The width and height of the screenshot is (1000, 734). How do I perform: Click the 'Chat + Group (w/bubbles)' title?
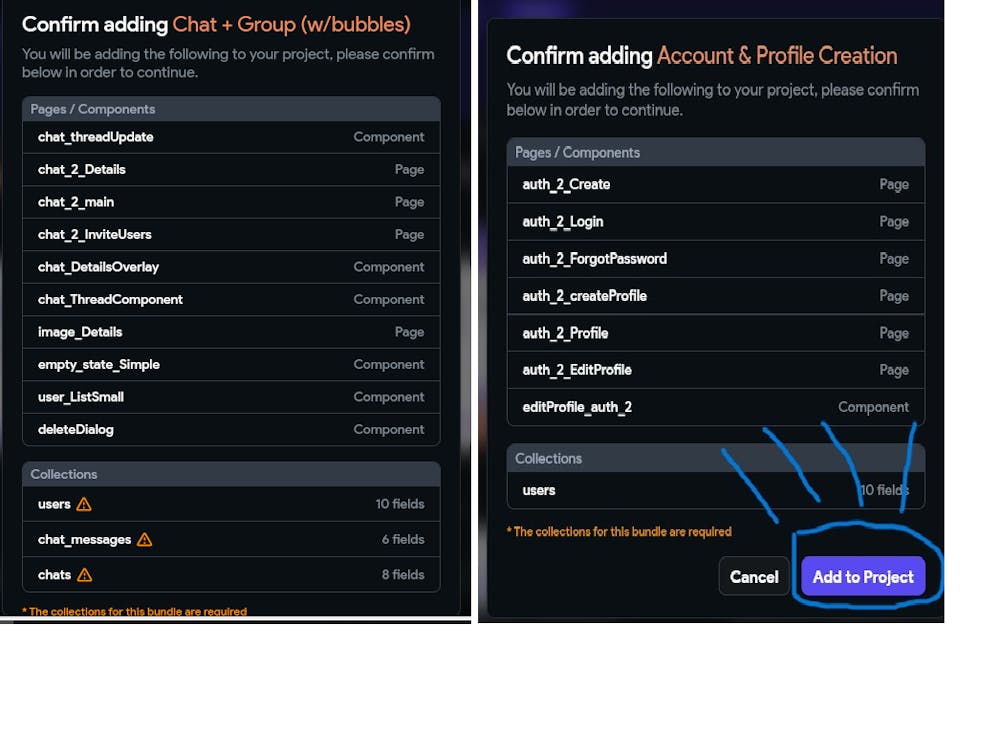[x=291, y=24]
